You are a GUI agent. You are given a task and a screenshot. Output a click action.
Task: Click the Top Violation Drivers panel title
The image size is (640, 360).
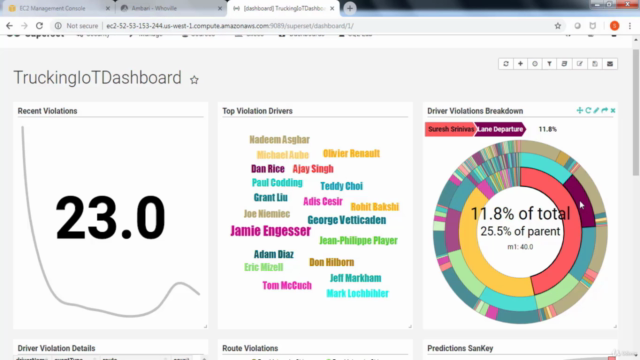pos(258,111)
